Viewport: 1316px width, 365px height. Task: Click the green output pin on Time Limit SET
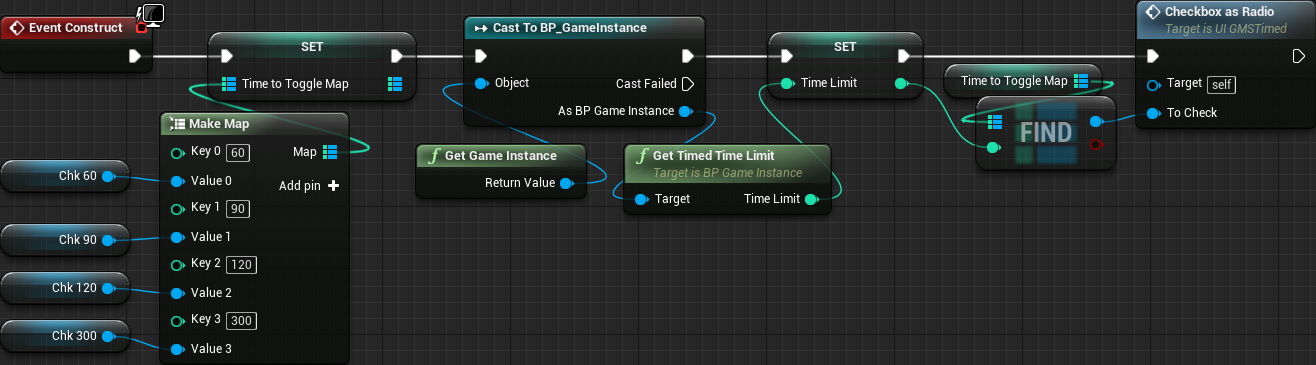(901, 84)
